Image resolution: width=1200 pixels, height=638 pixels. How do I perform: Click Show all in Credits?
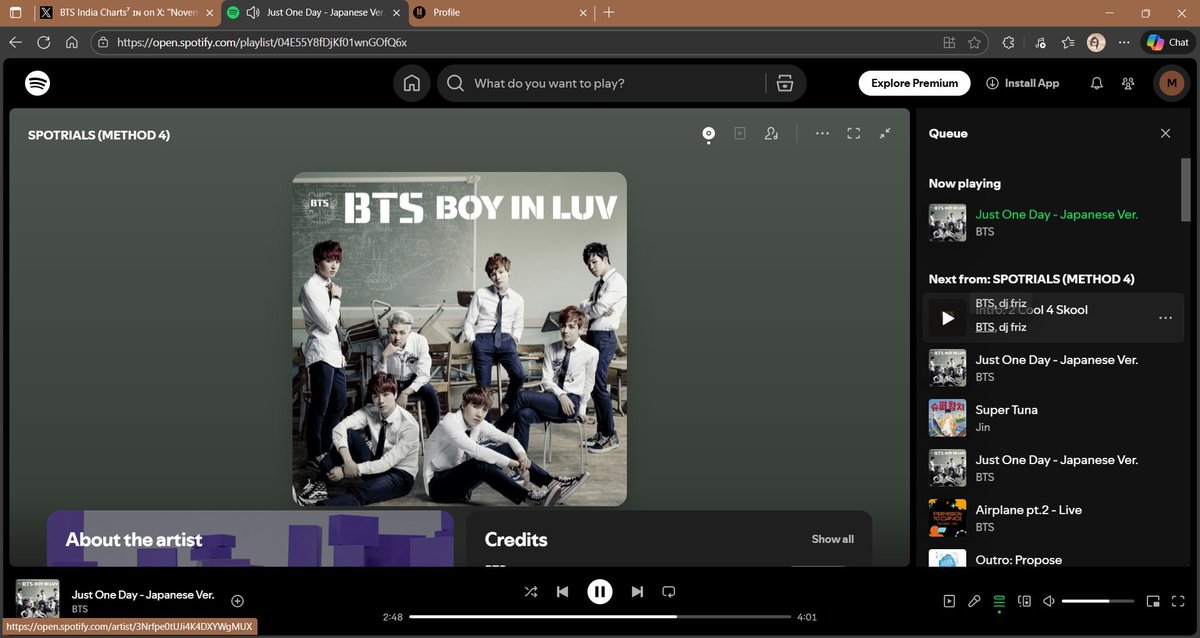coord(832,539)
